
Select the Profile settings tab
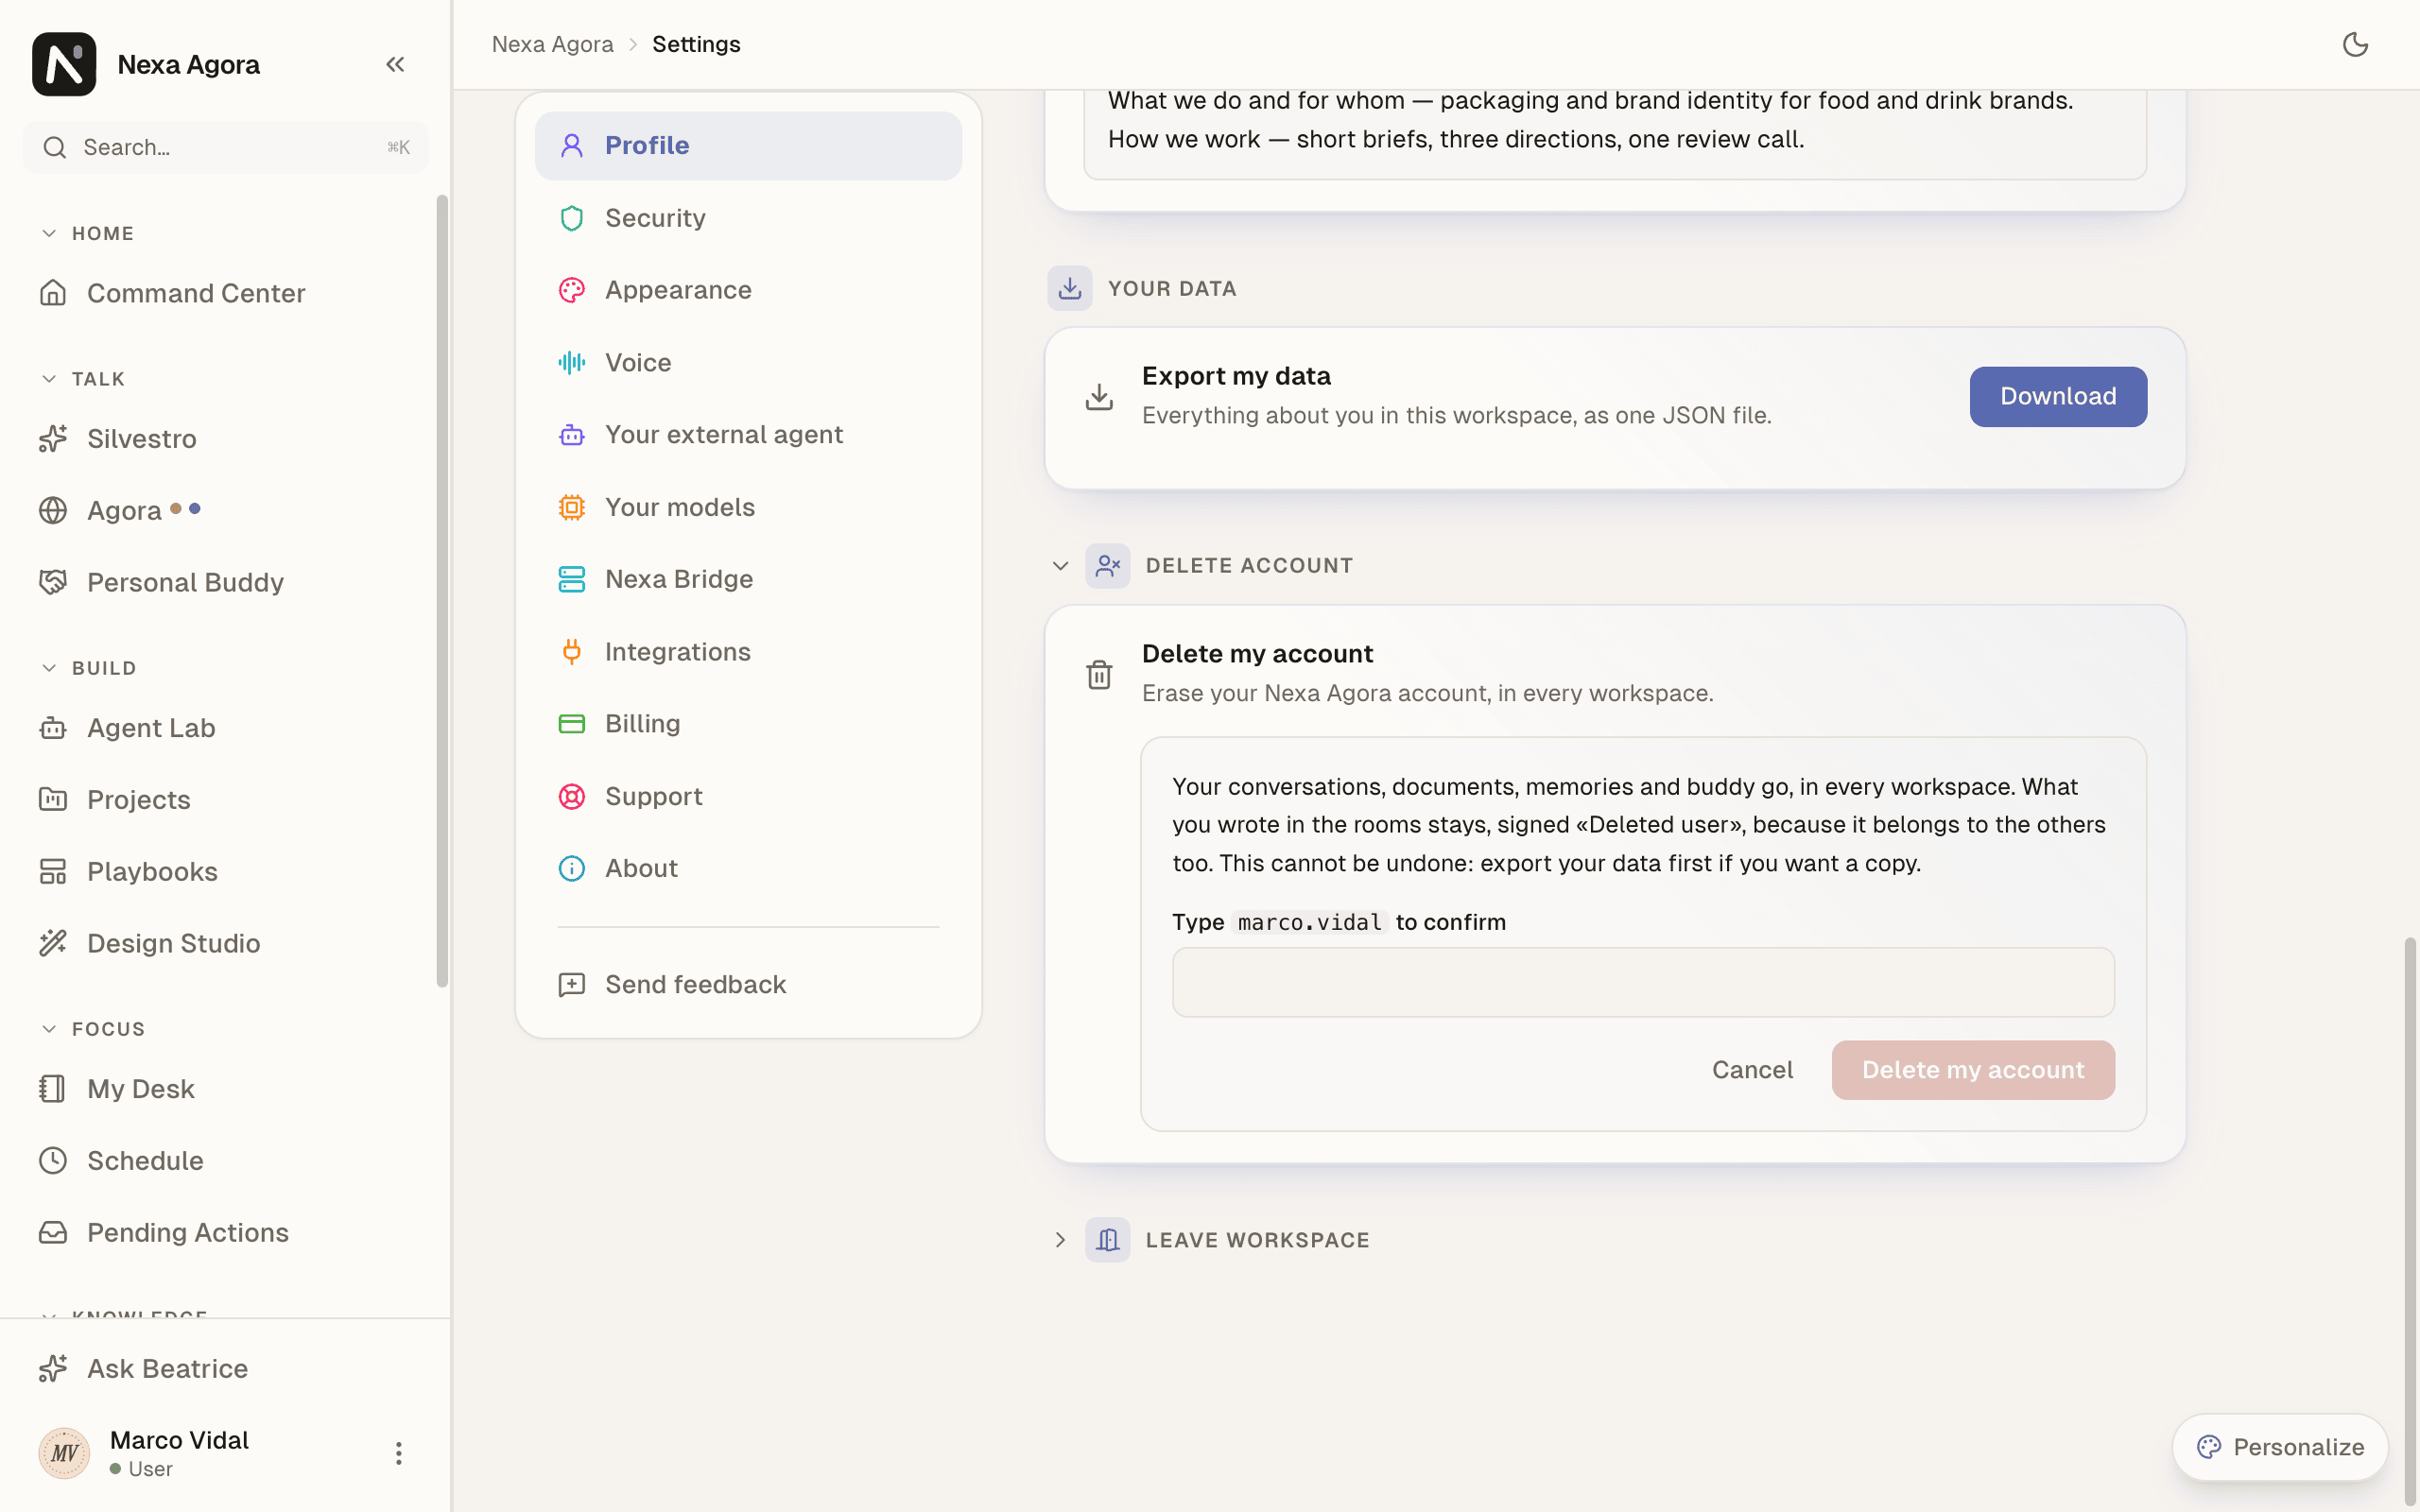point(748,146)
